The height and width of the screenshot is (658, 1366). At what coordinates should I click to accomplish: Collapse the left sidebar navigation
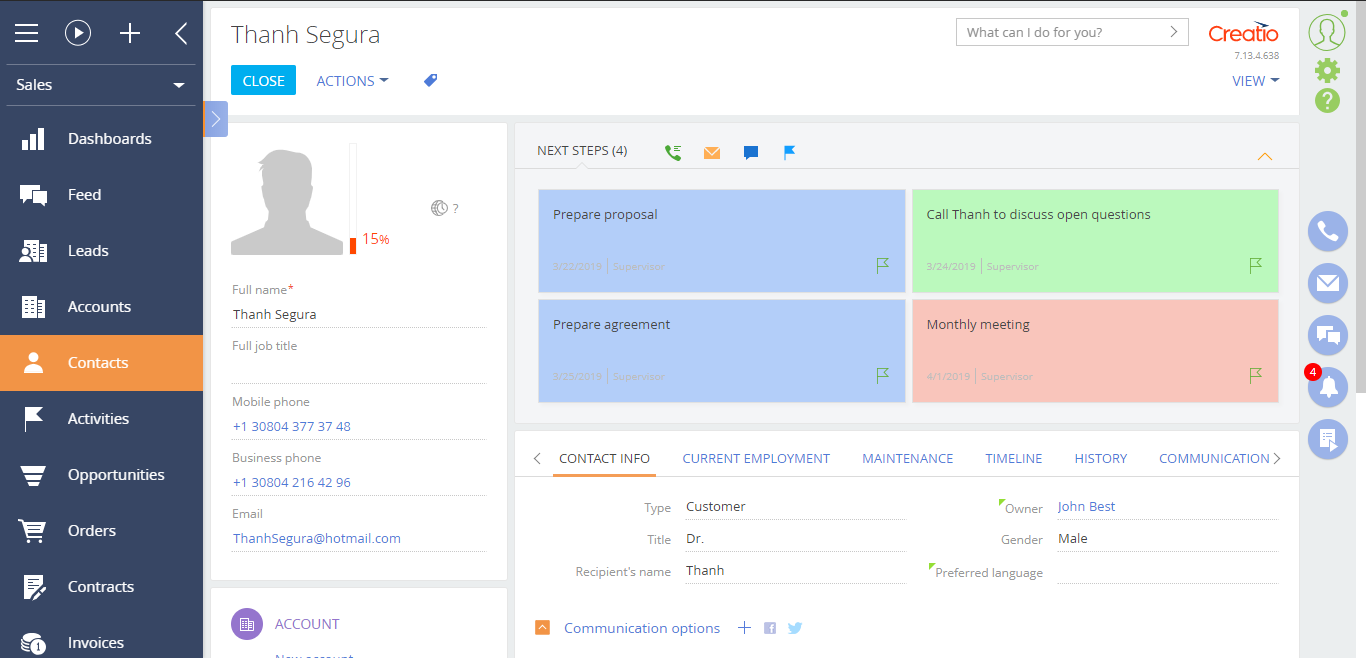pyautogui.click(x=181, y=33)
